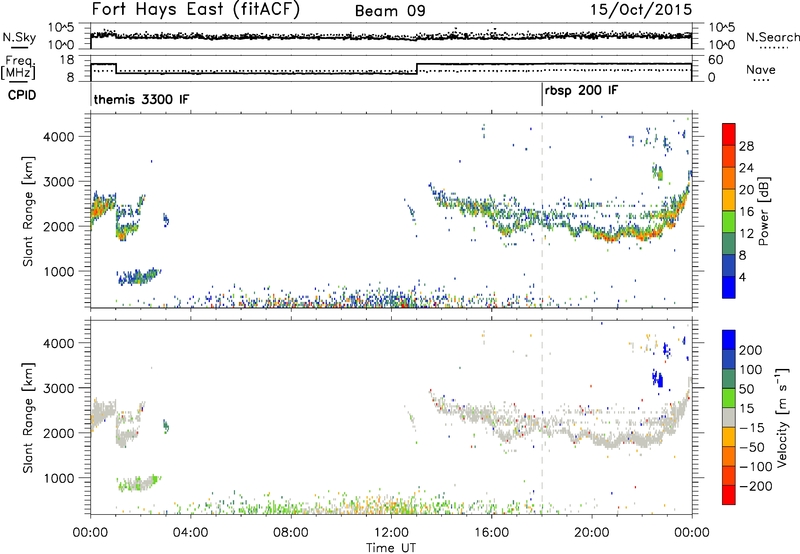
Task: Click the '28' tick on the Power scale
Action: click(746, 146)
